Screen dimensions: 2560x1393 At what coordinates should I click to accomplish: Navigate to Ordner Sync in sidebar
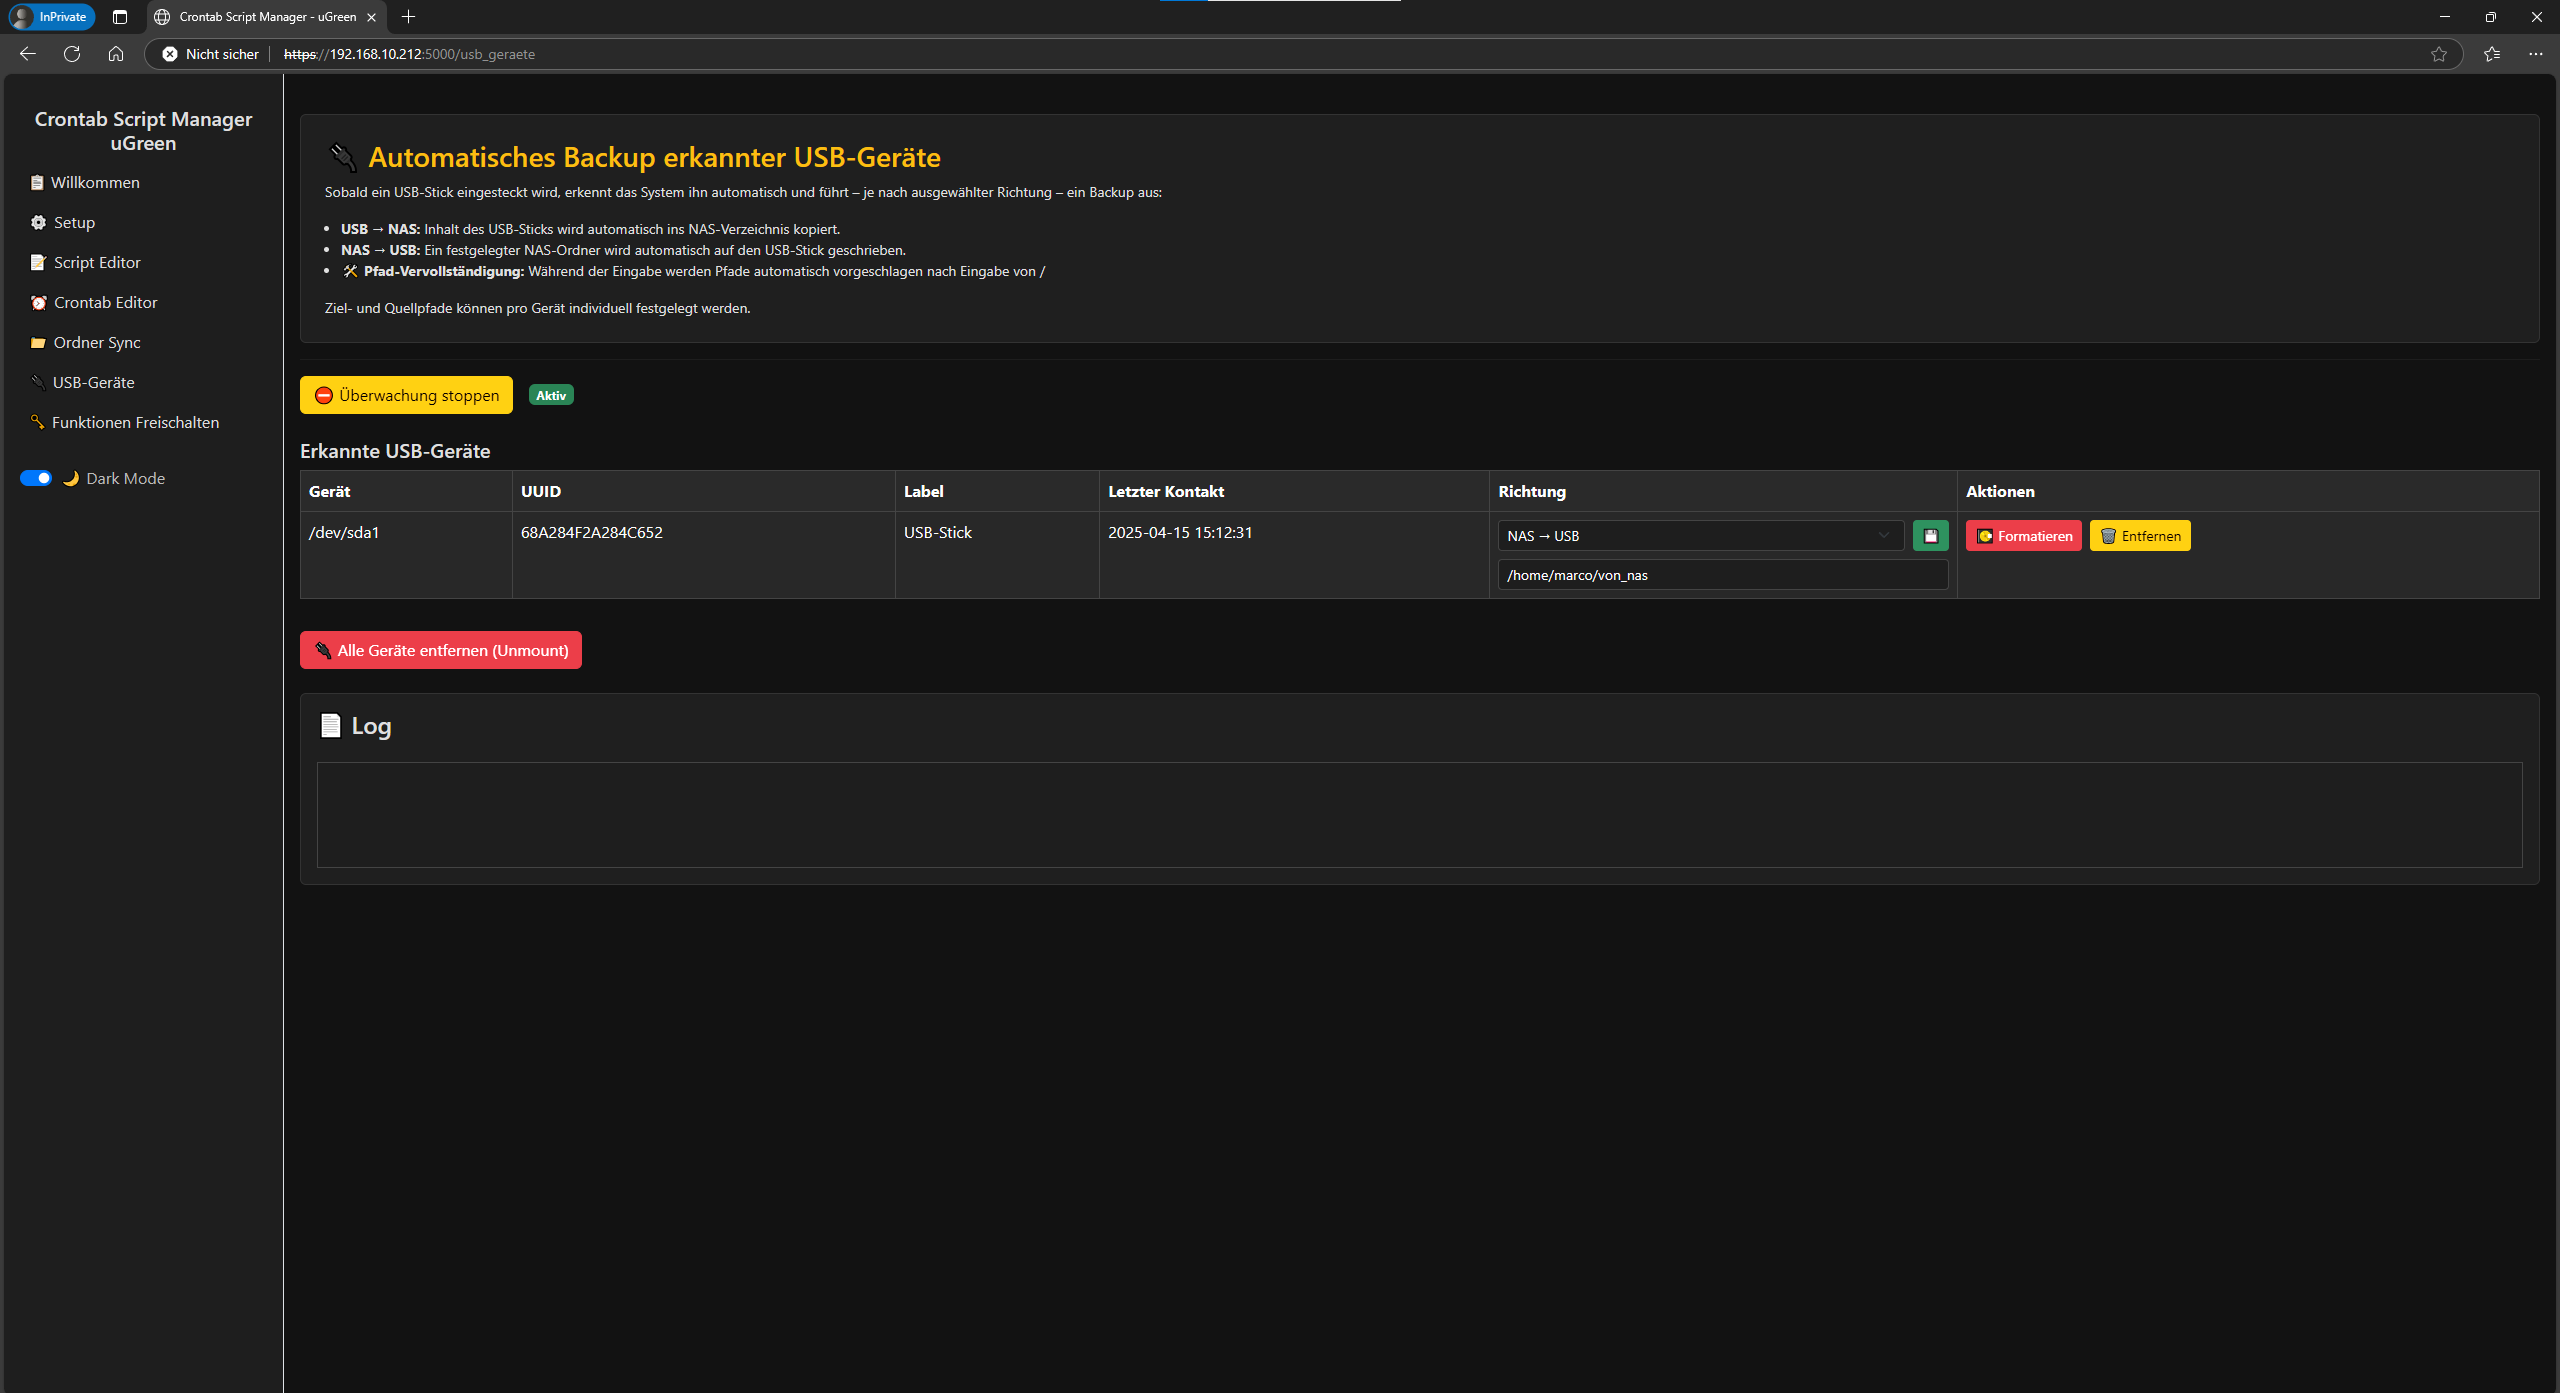pyautogui.click(x=86, y=342)
